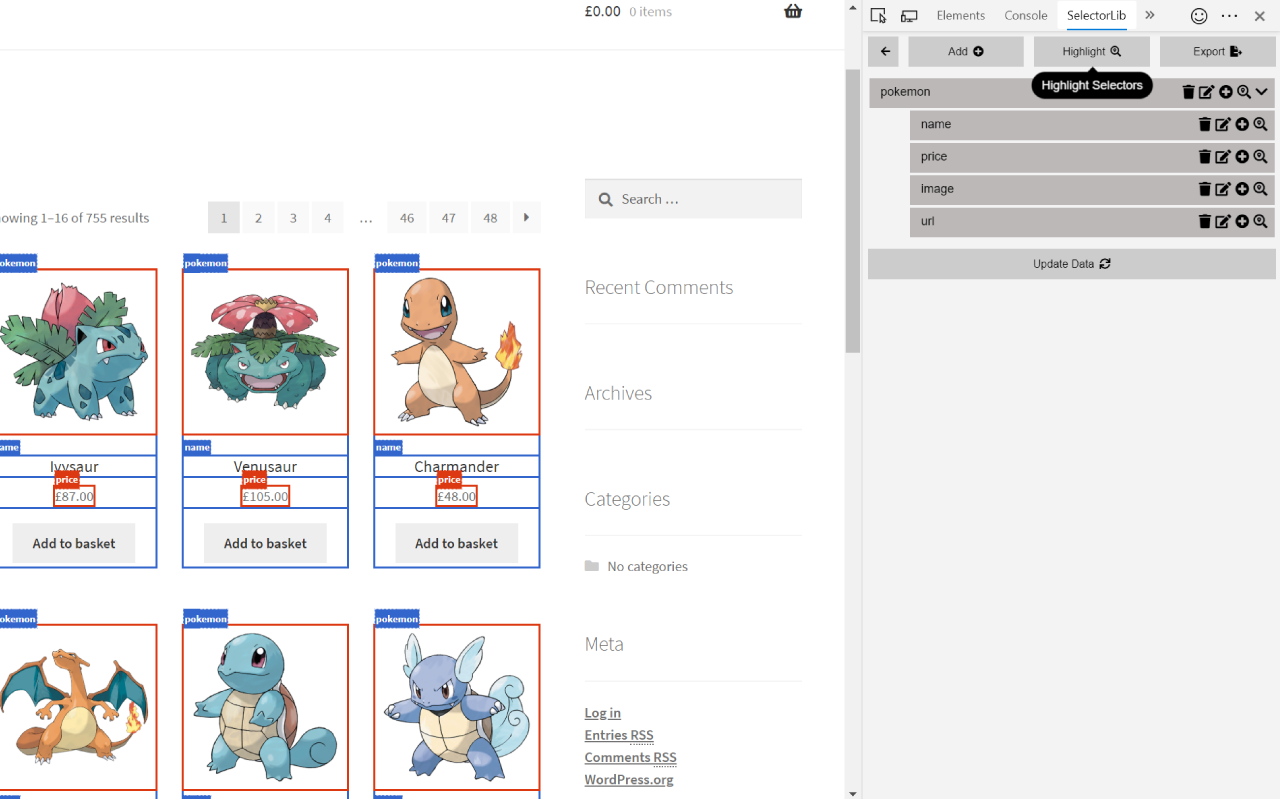Add child to image selector
The height and width of the screenshot is (800, 1280).
[x=1242, y=189]
